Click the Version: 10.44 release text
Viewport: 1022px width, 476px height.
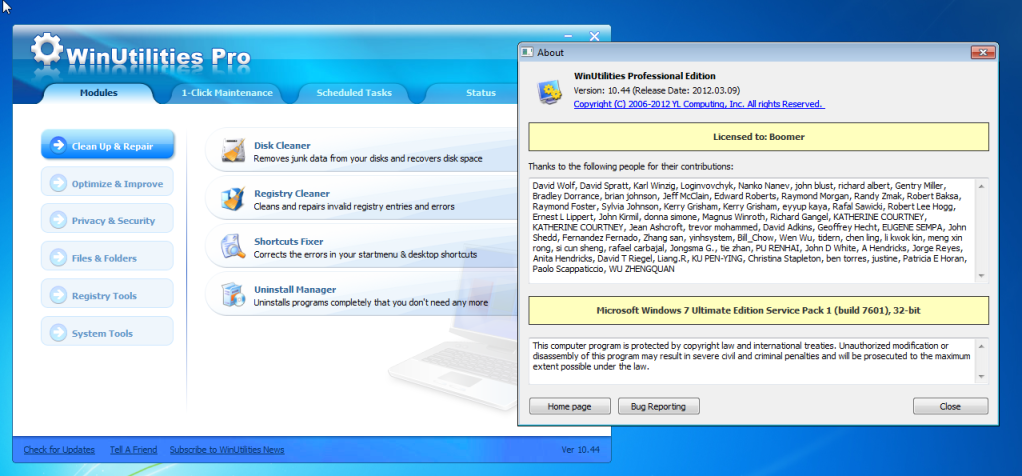tap(656, 90)
